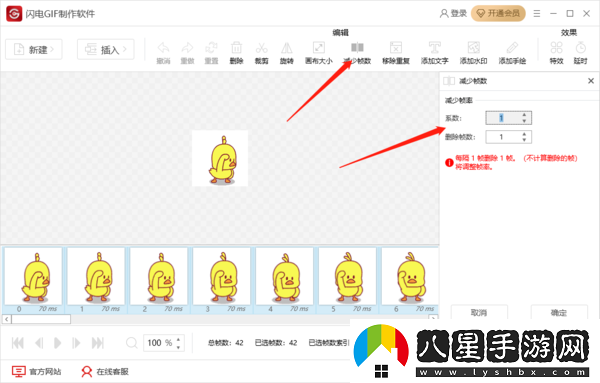Open the Reduce Frames (减少帧数) tool
Screen dimensions: 600x383
click(357, 52)
